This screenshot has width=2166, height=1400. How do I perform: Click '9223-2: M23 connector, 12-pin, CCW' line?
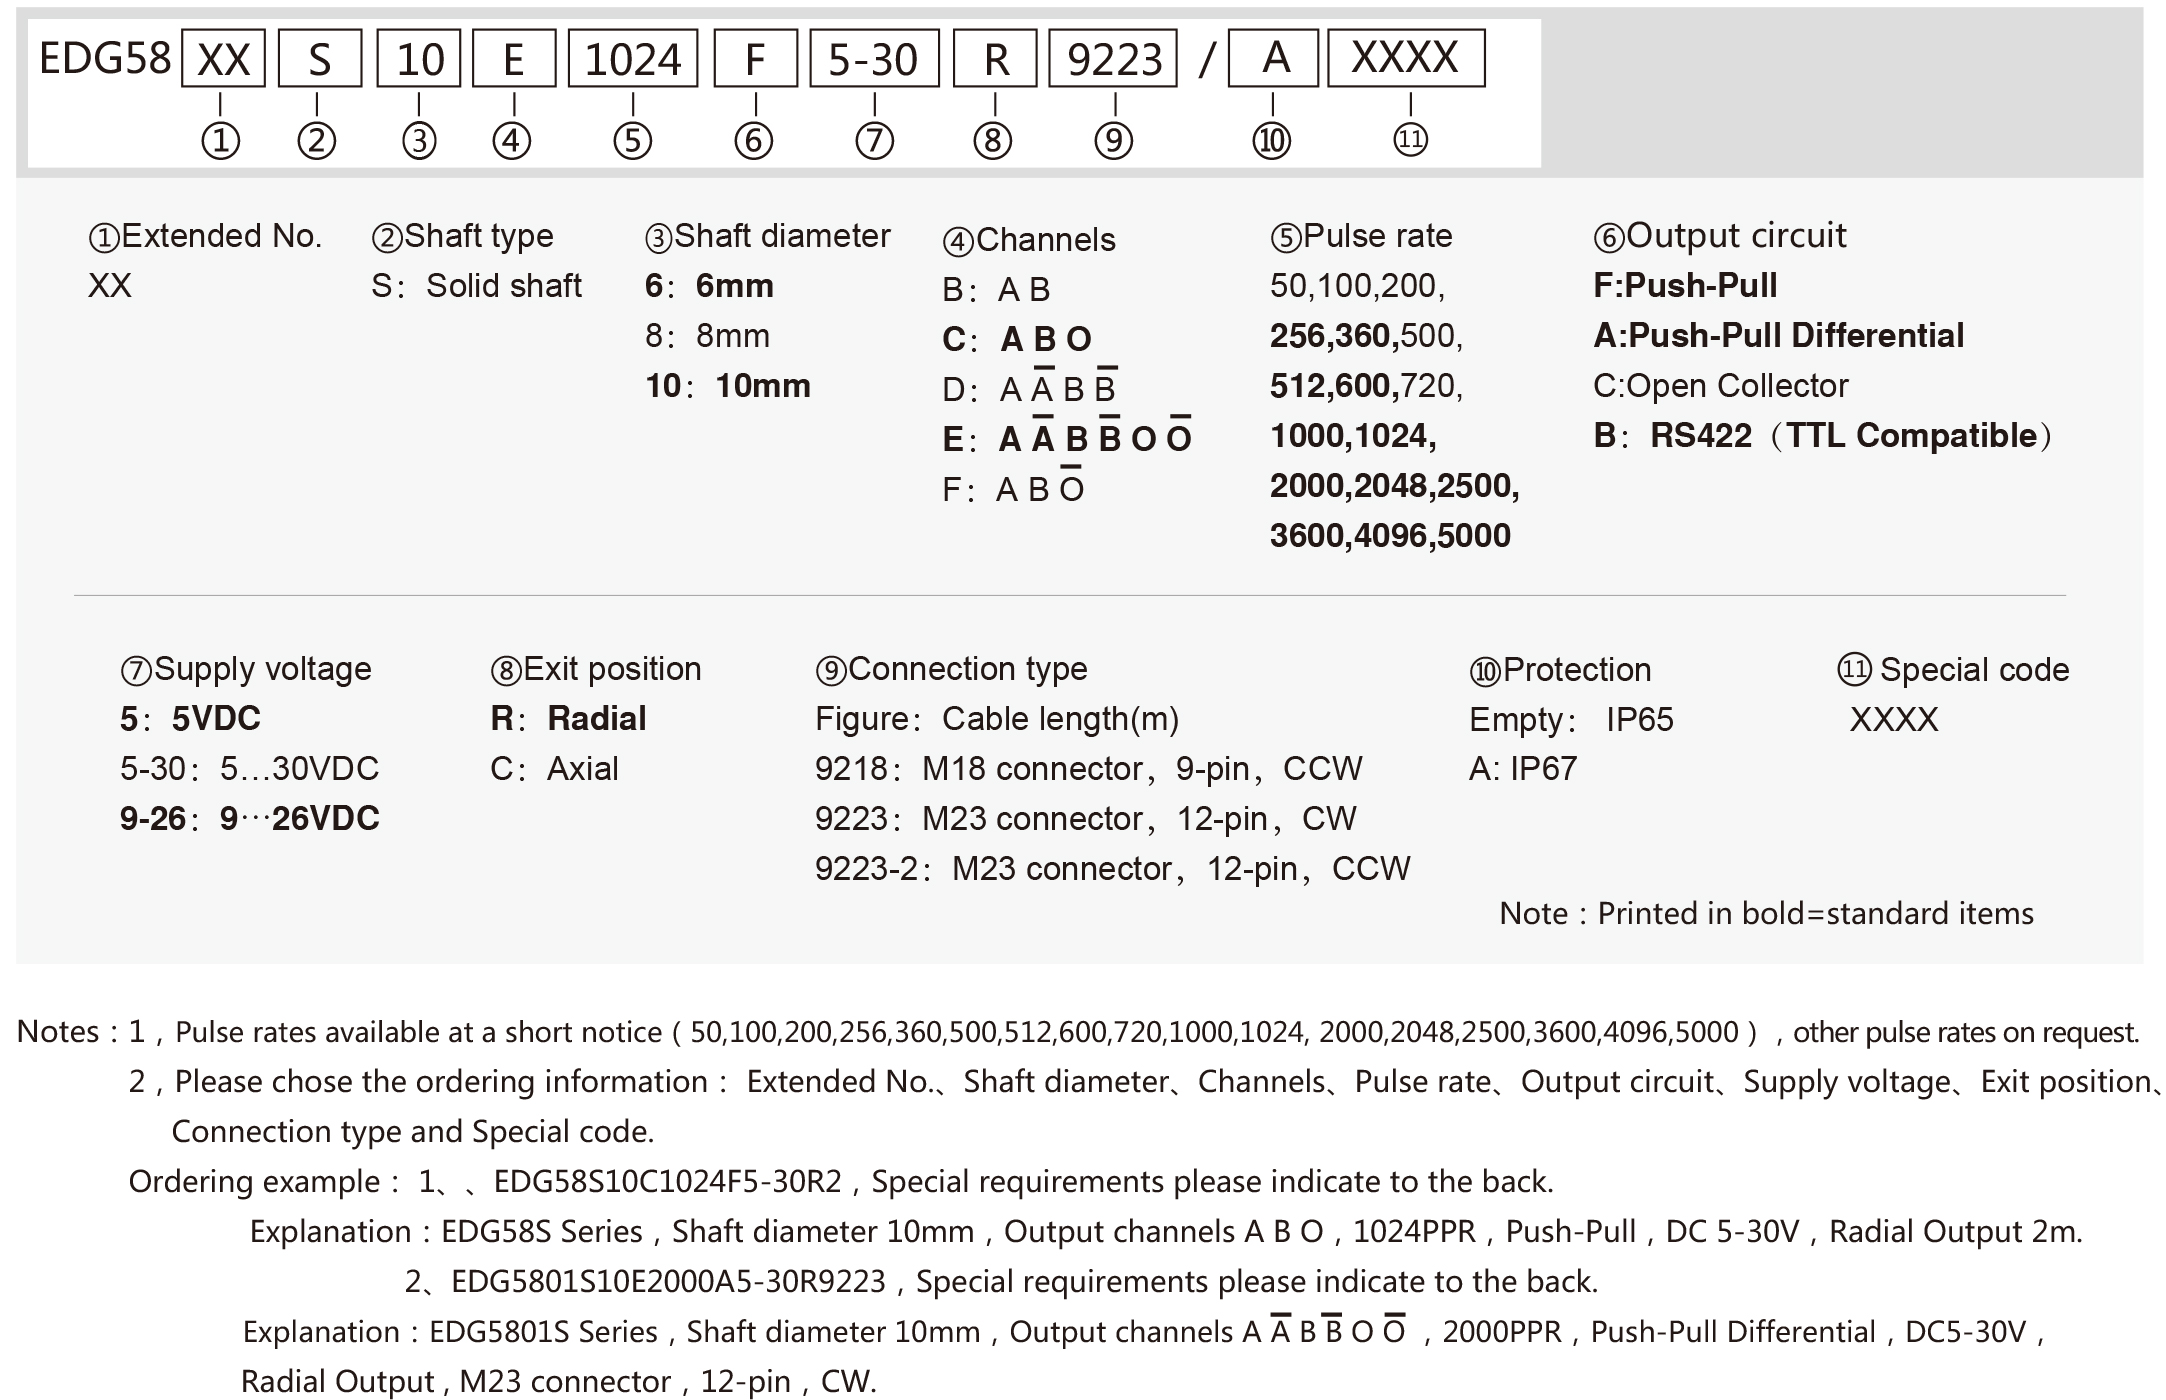(1113, 869)
